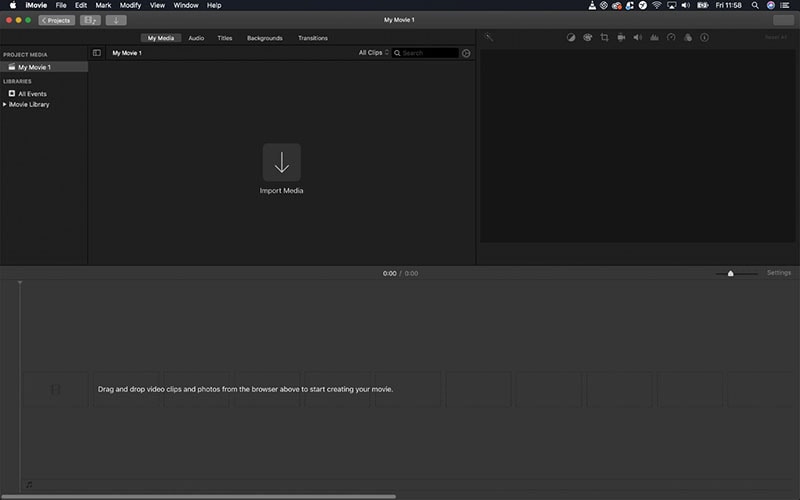Viewport: 800px width, 500px height.
Task: Open the Window menu
Action: click(186, 5)
